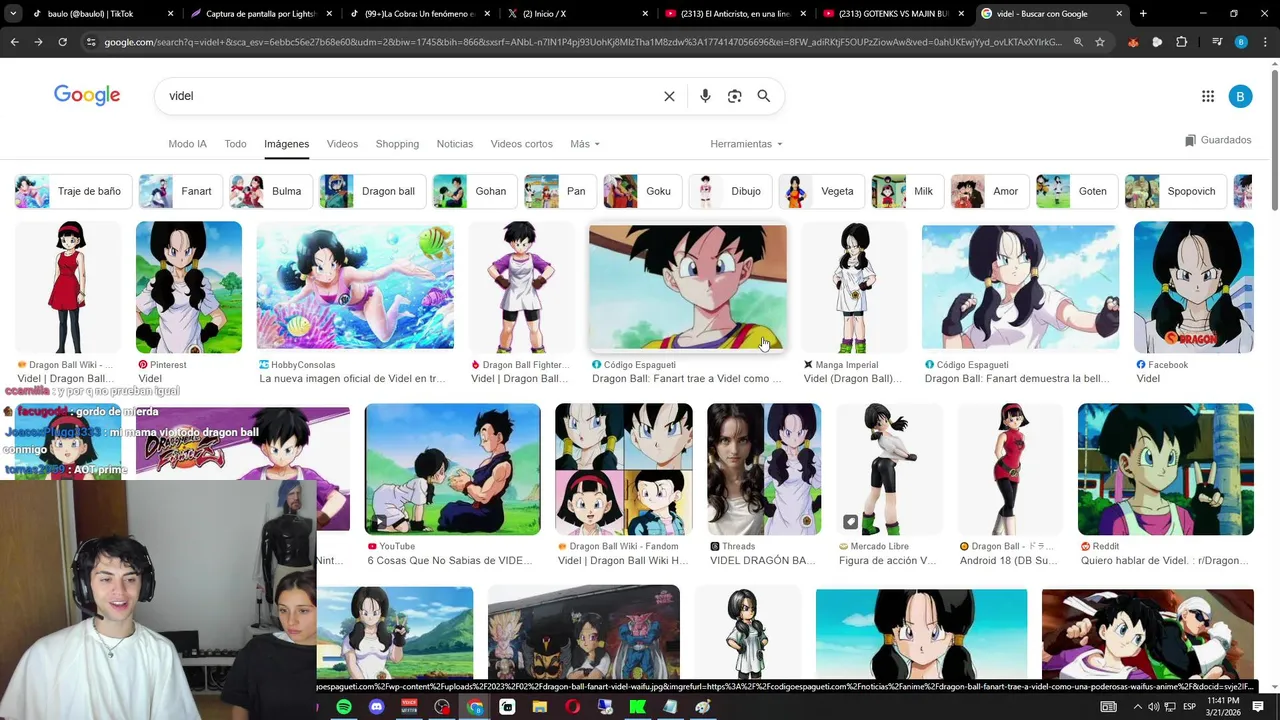
Task: Click the page vertical scrollbar
Action: pyautogui.click(x=1274, y=140)
